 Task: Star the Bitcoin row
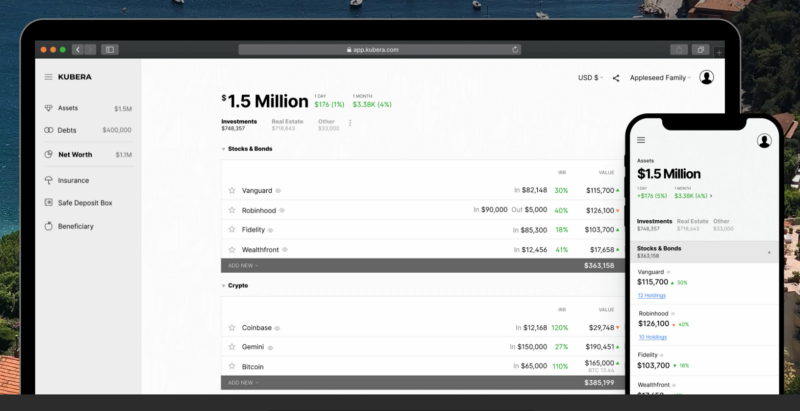click(232, 366)
